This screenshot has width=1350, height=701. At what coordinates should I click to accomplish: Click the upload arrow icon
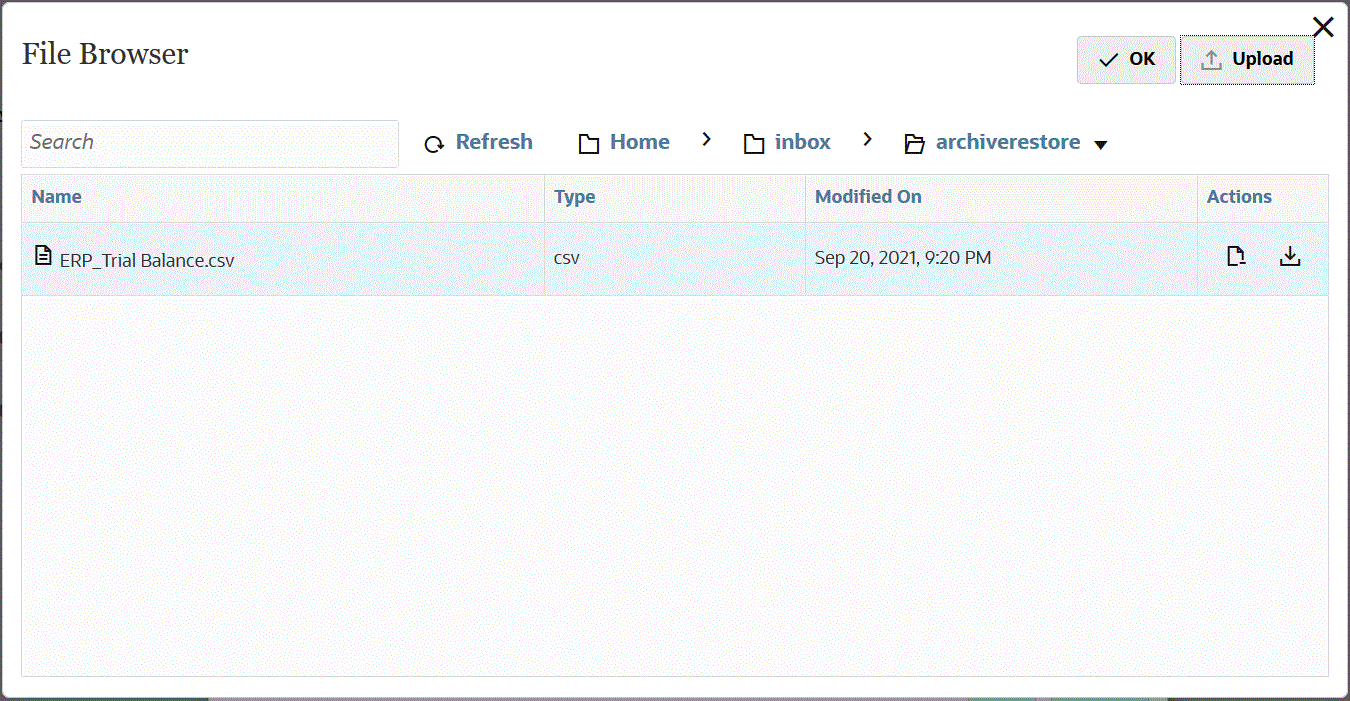(x=1211, y=60)
